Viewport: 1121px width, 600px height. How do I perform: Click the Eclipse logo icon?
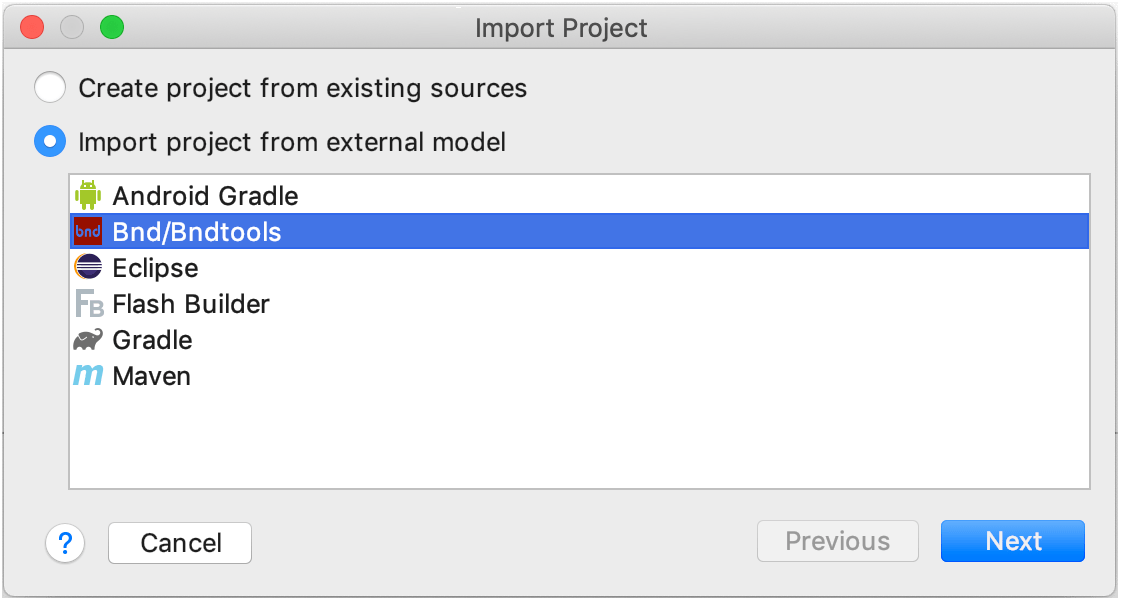(88, 267)
